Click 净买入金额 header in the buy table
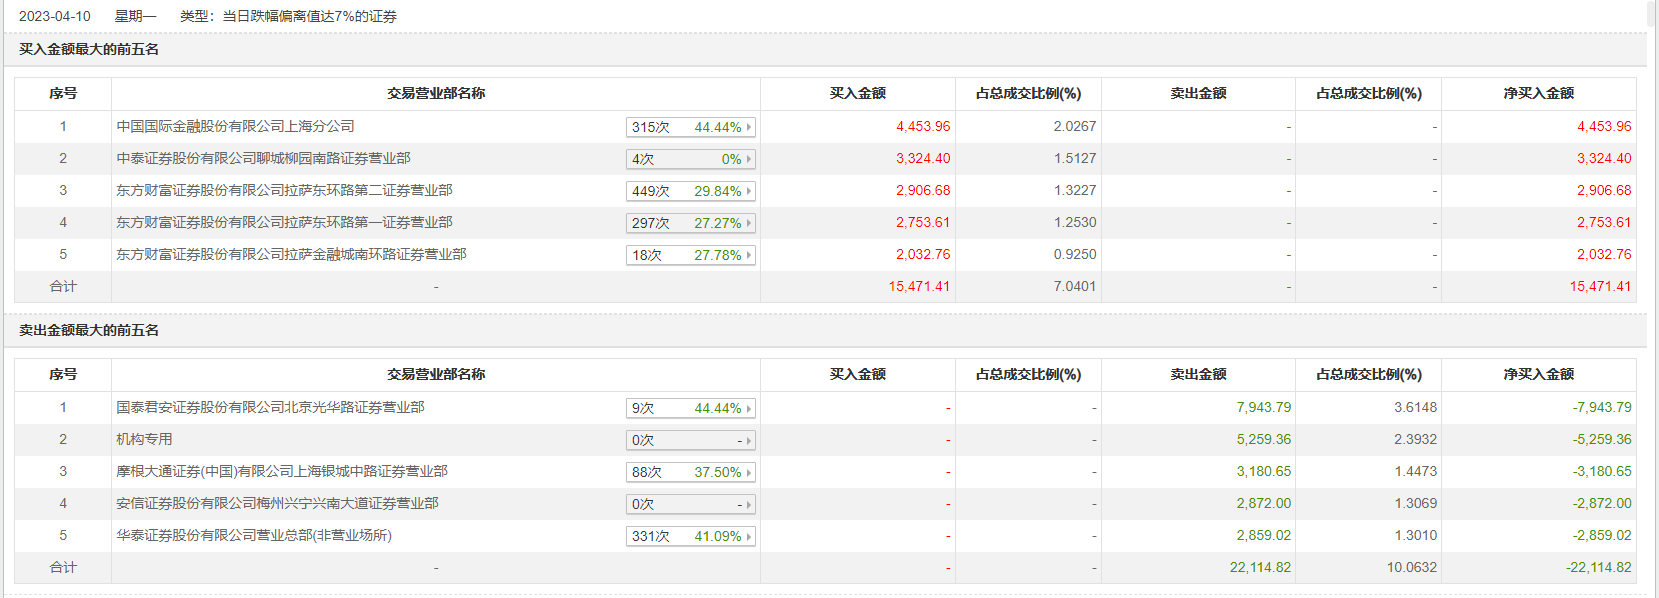 tap(1538, 93)
